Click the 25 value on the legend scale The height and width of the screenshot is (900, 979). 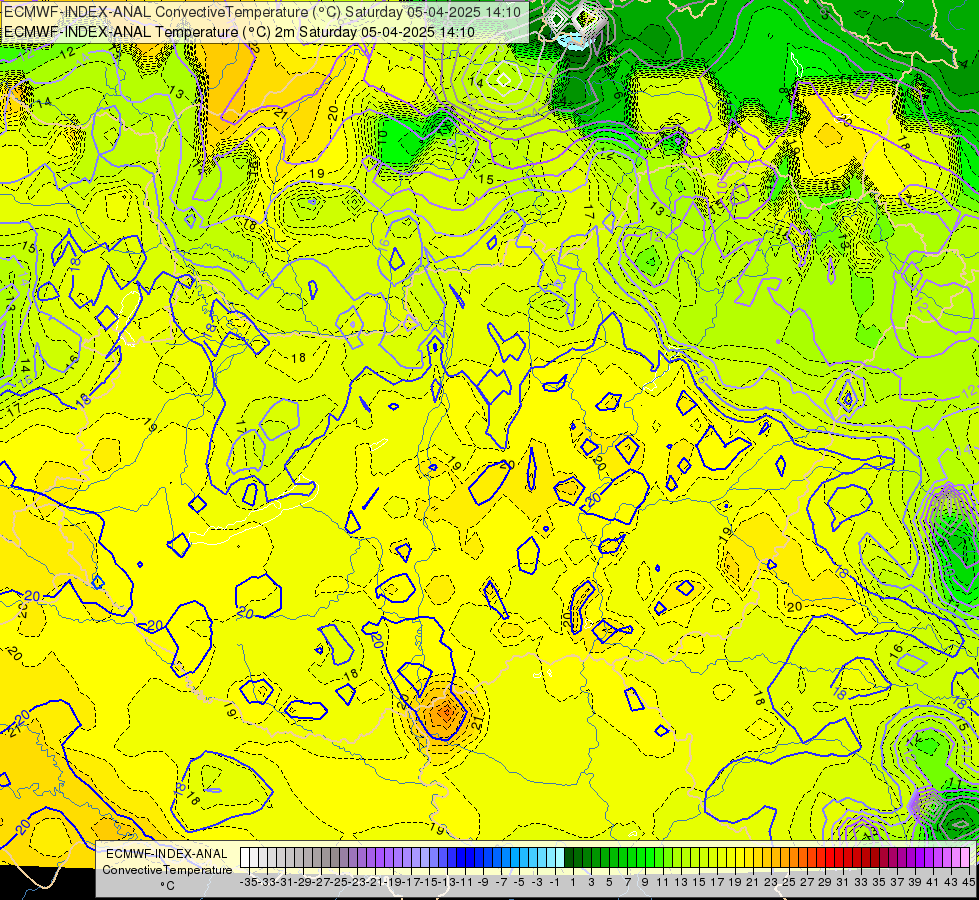coord(789,883)
